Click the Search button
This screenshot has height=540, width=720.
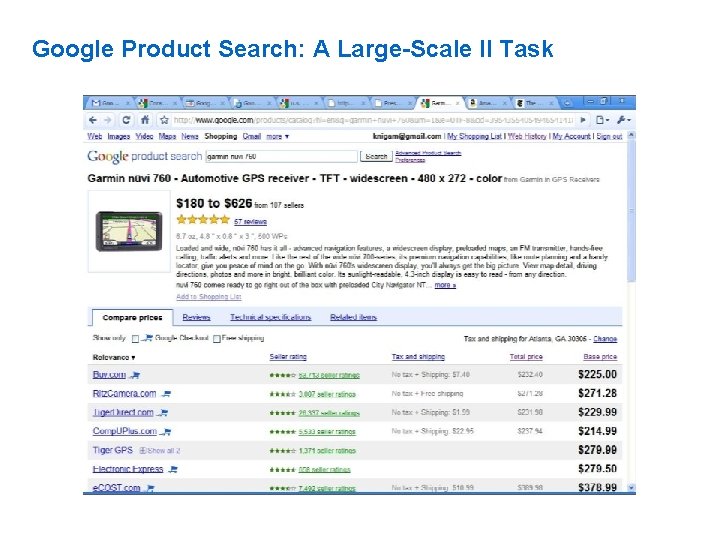(376, 157)
